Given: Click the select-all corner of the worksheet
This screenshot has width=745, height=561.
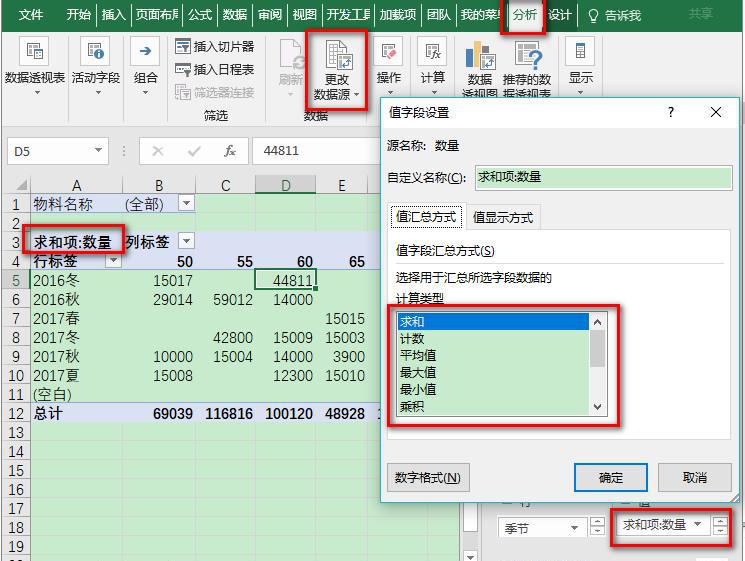Looking at the screenshot, I should 19,185.
